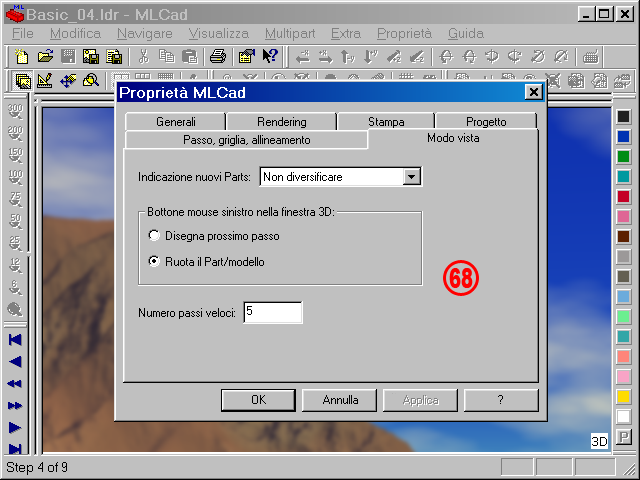Viewport: 640px width, 480px height.
Task: Set zoom to 50 percent icon
Action: (x=15, y=221)
